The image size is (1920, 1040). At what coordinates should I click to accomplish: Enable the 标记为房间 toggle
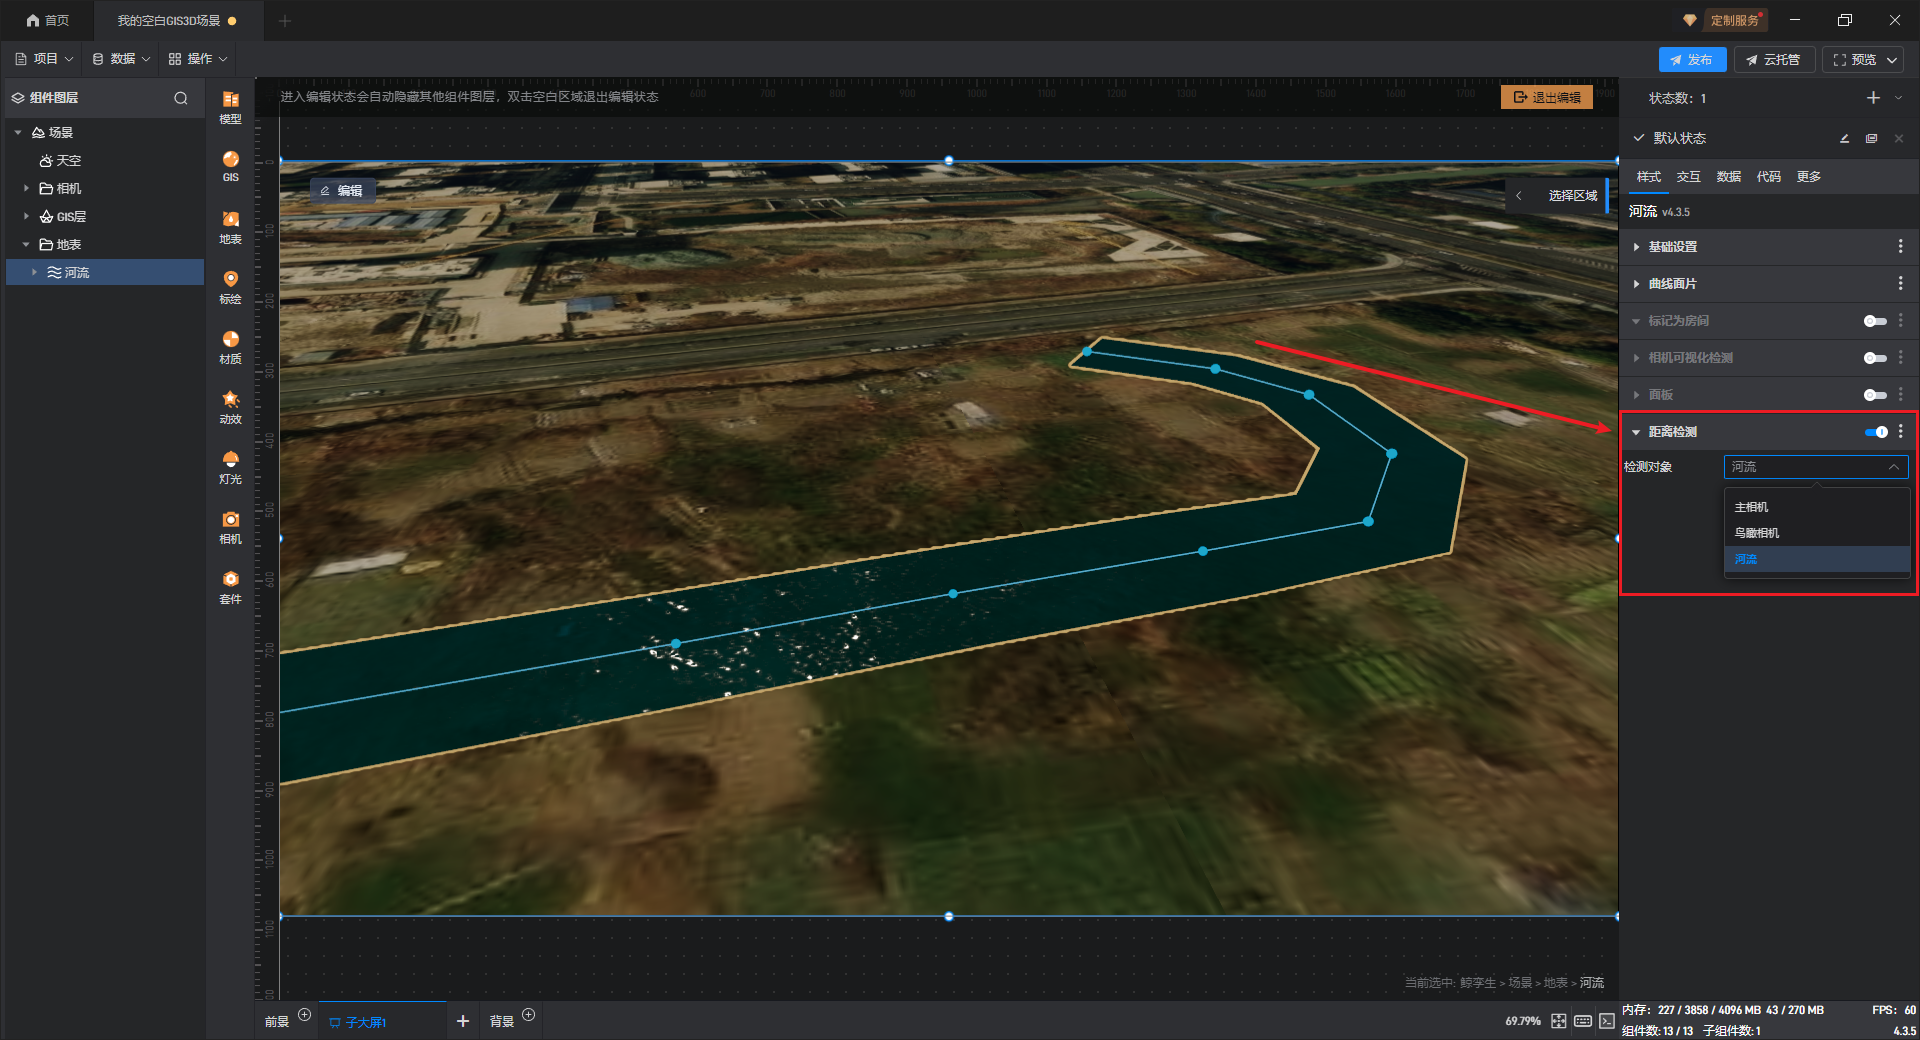(x=1875, y=321)
